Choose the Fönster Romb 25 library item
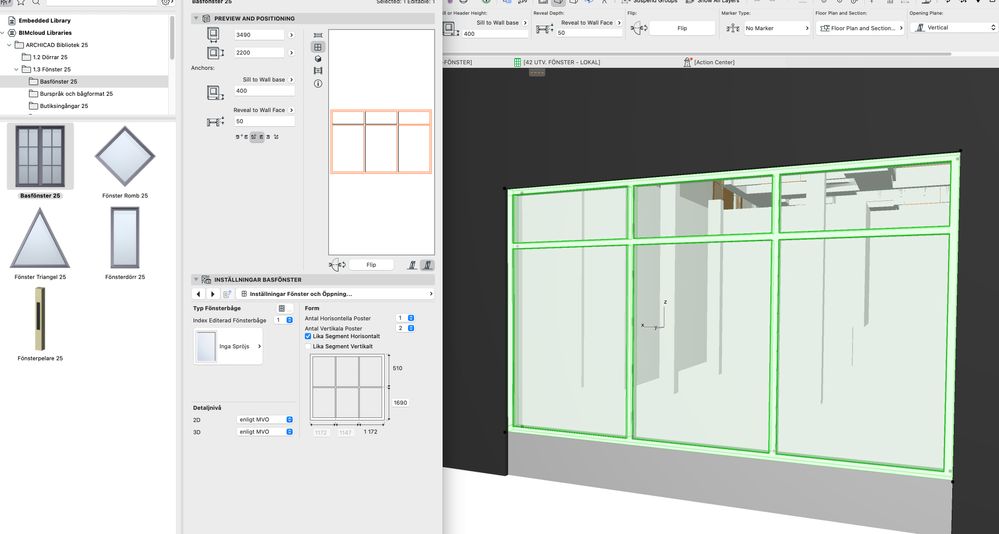The image size is (999, 534). [125, 156]
